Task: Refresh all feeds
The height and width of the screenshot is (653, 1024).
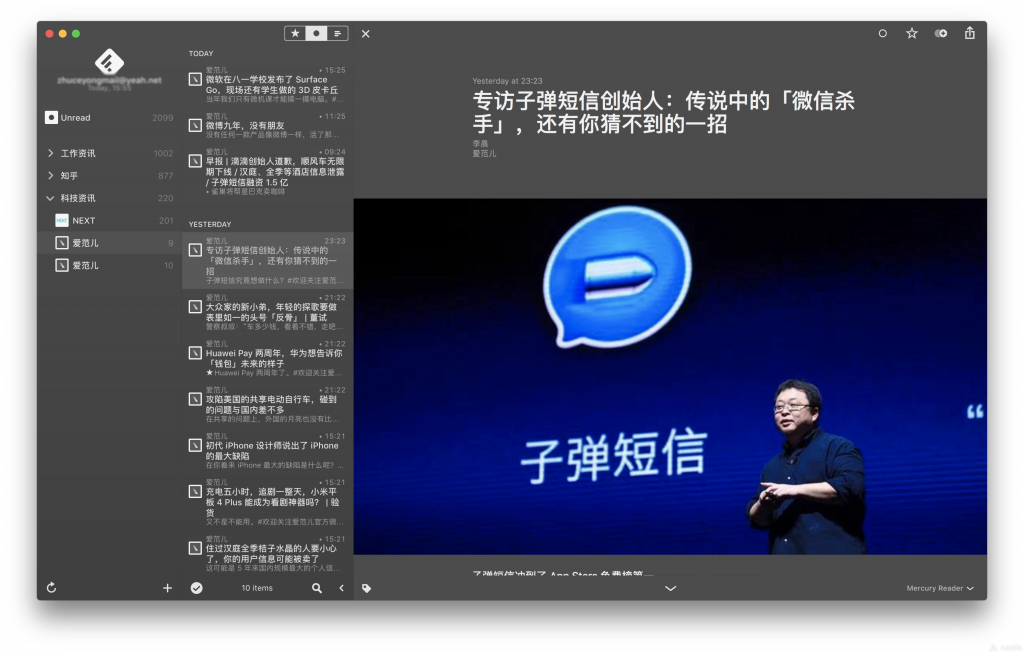Action: 51,588
